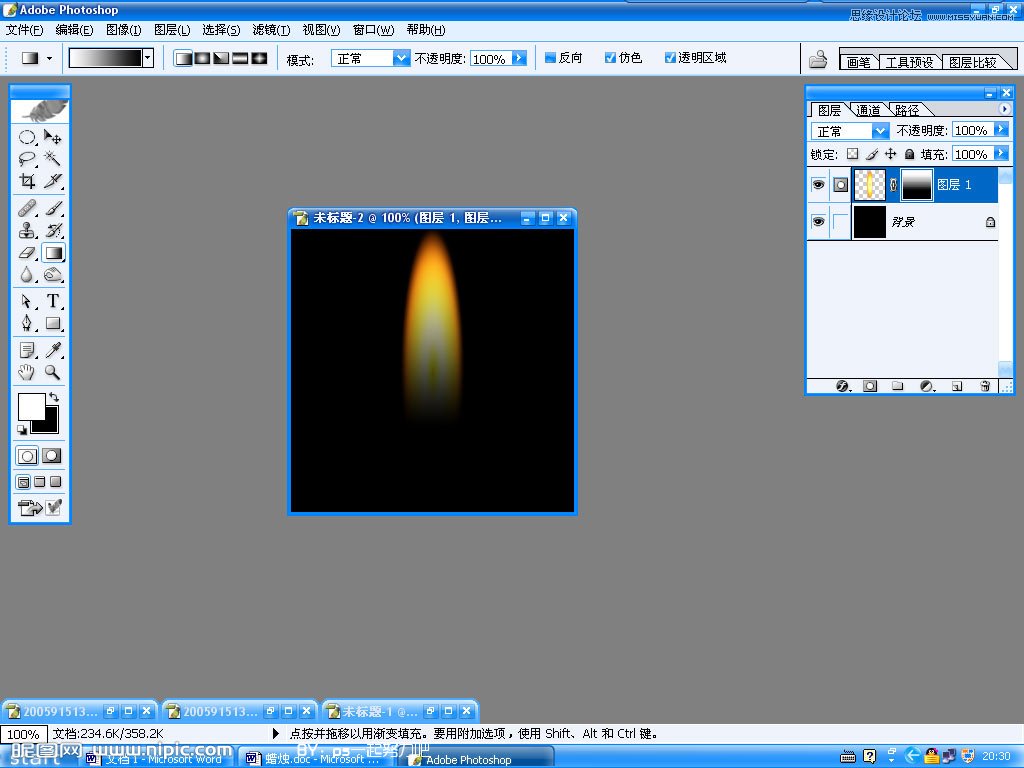Delete layer using the trash icon
1024x768 pixels.
(985, 386)
